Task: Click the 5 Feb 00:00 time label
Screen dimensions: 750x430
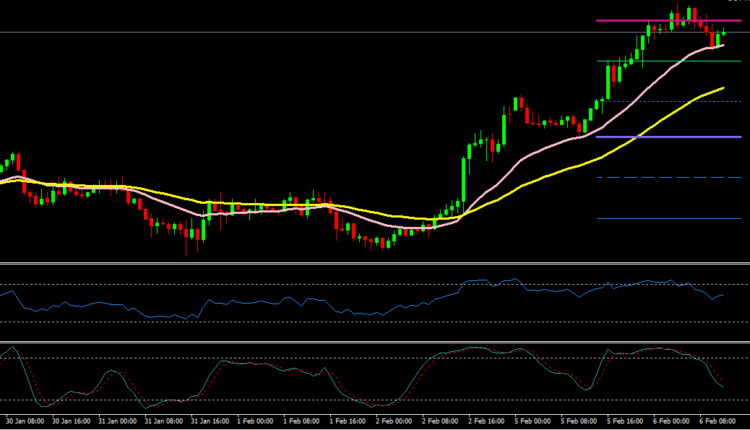Action: pos(533,423)
